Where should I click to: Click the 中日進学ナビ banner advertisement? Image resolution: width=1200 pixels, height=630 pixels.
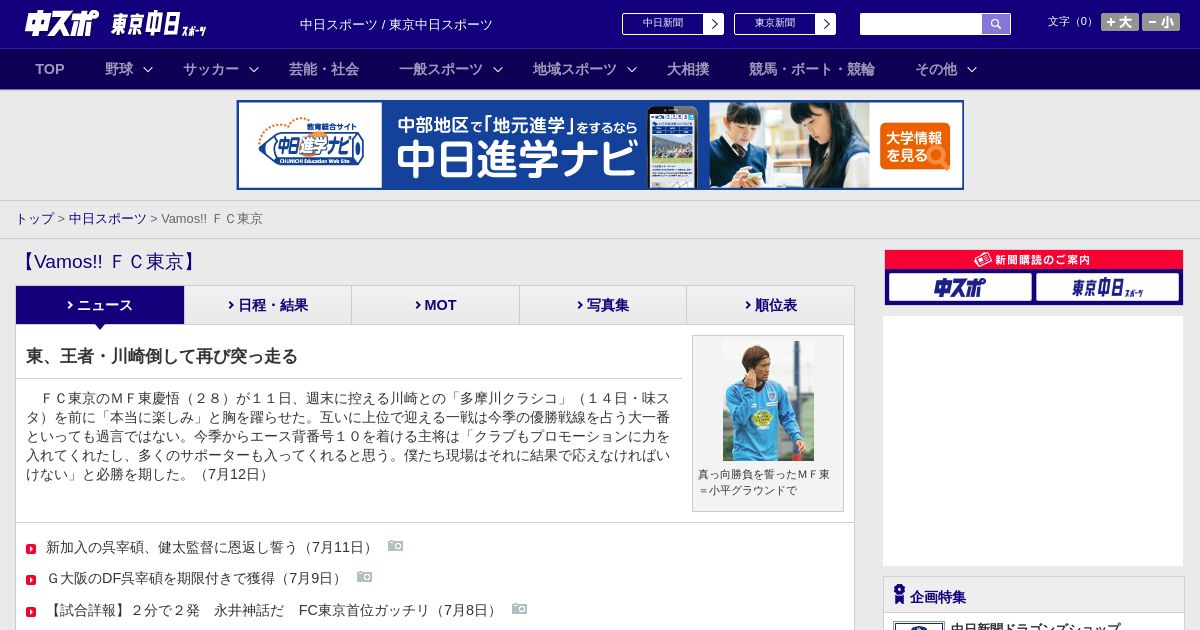[600, 145]
